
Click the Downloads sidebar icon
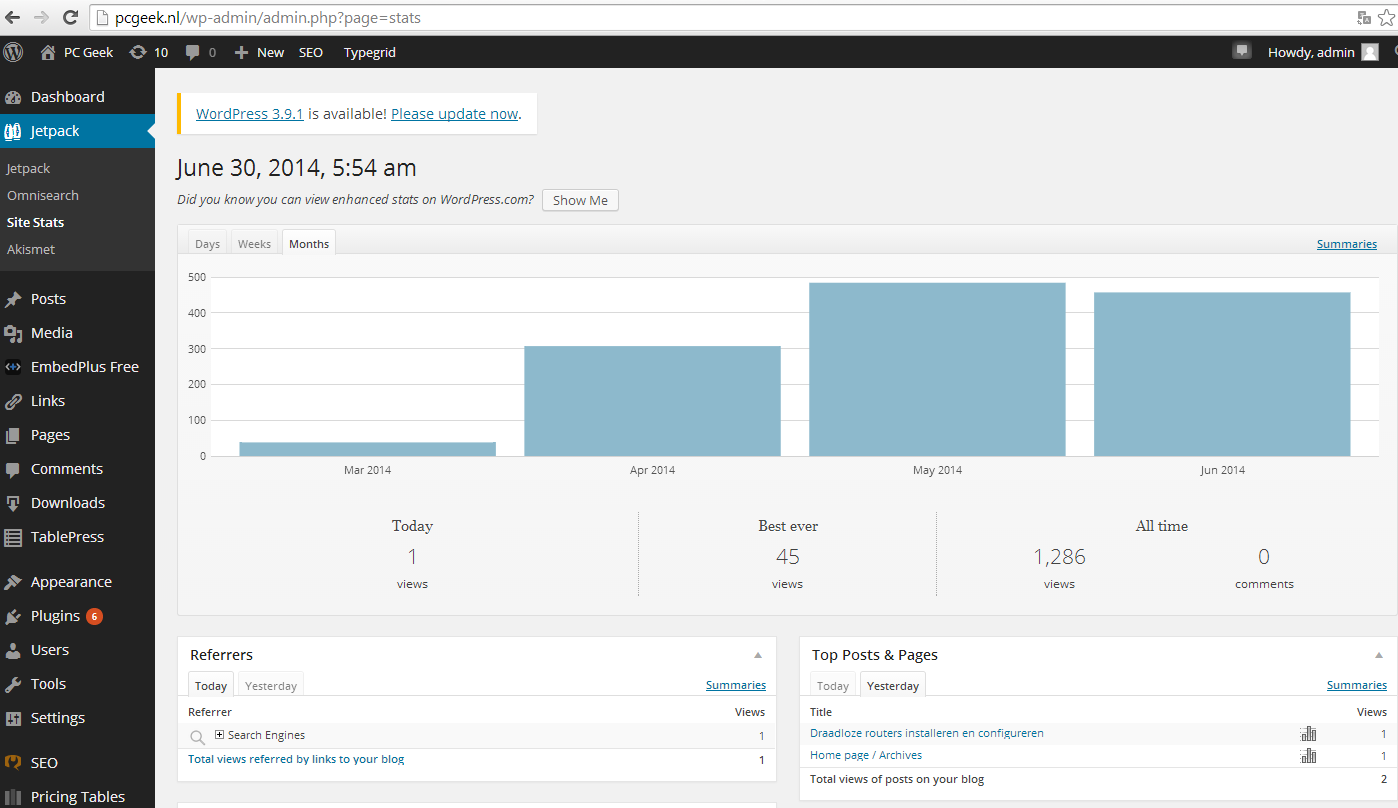pyautogui.click(x=13, y=503)
